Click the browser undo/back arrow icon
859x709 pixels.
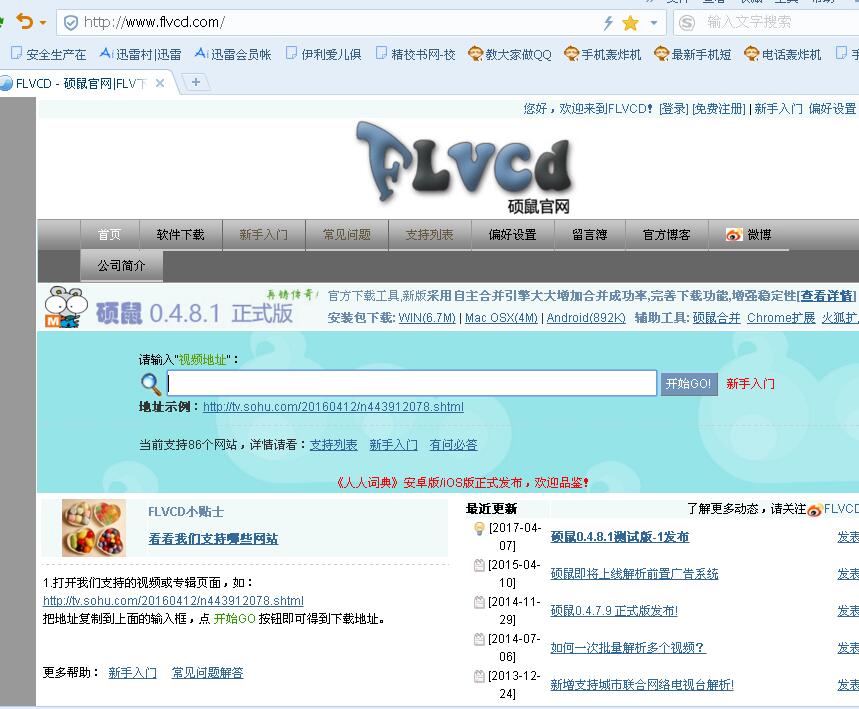(x=24, y=22)
